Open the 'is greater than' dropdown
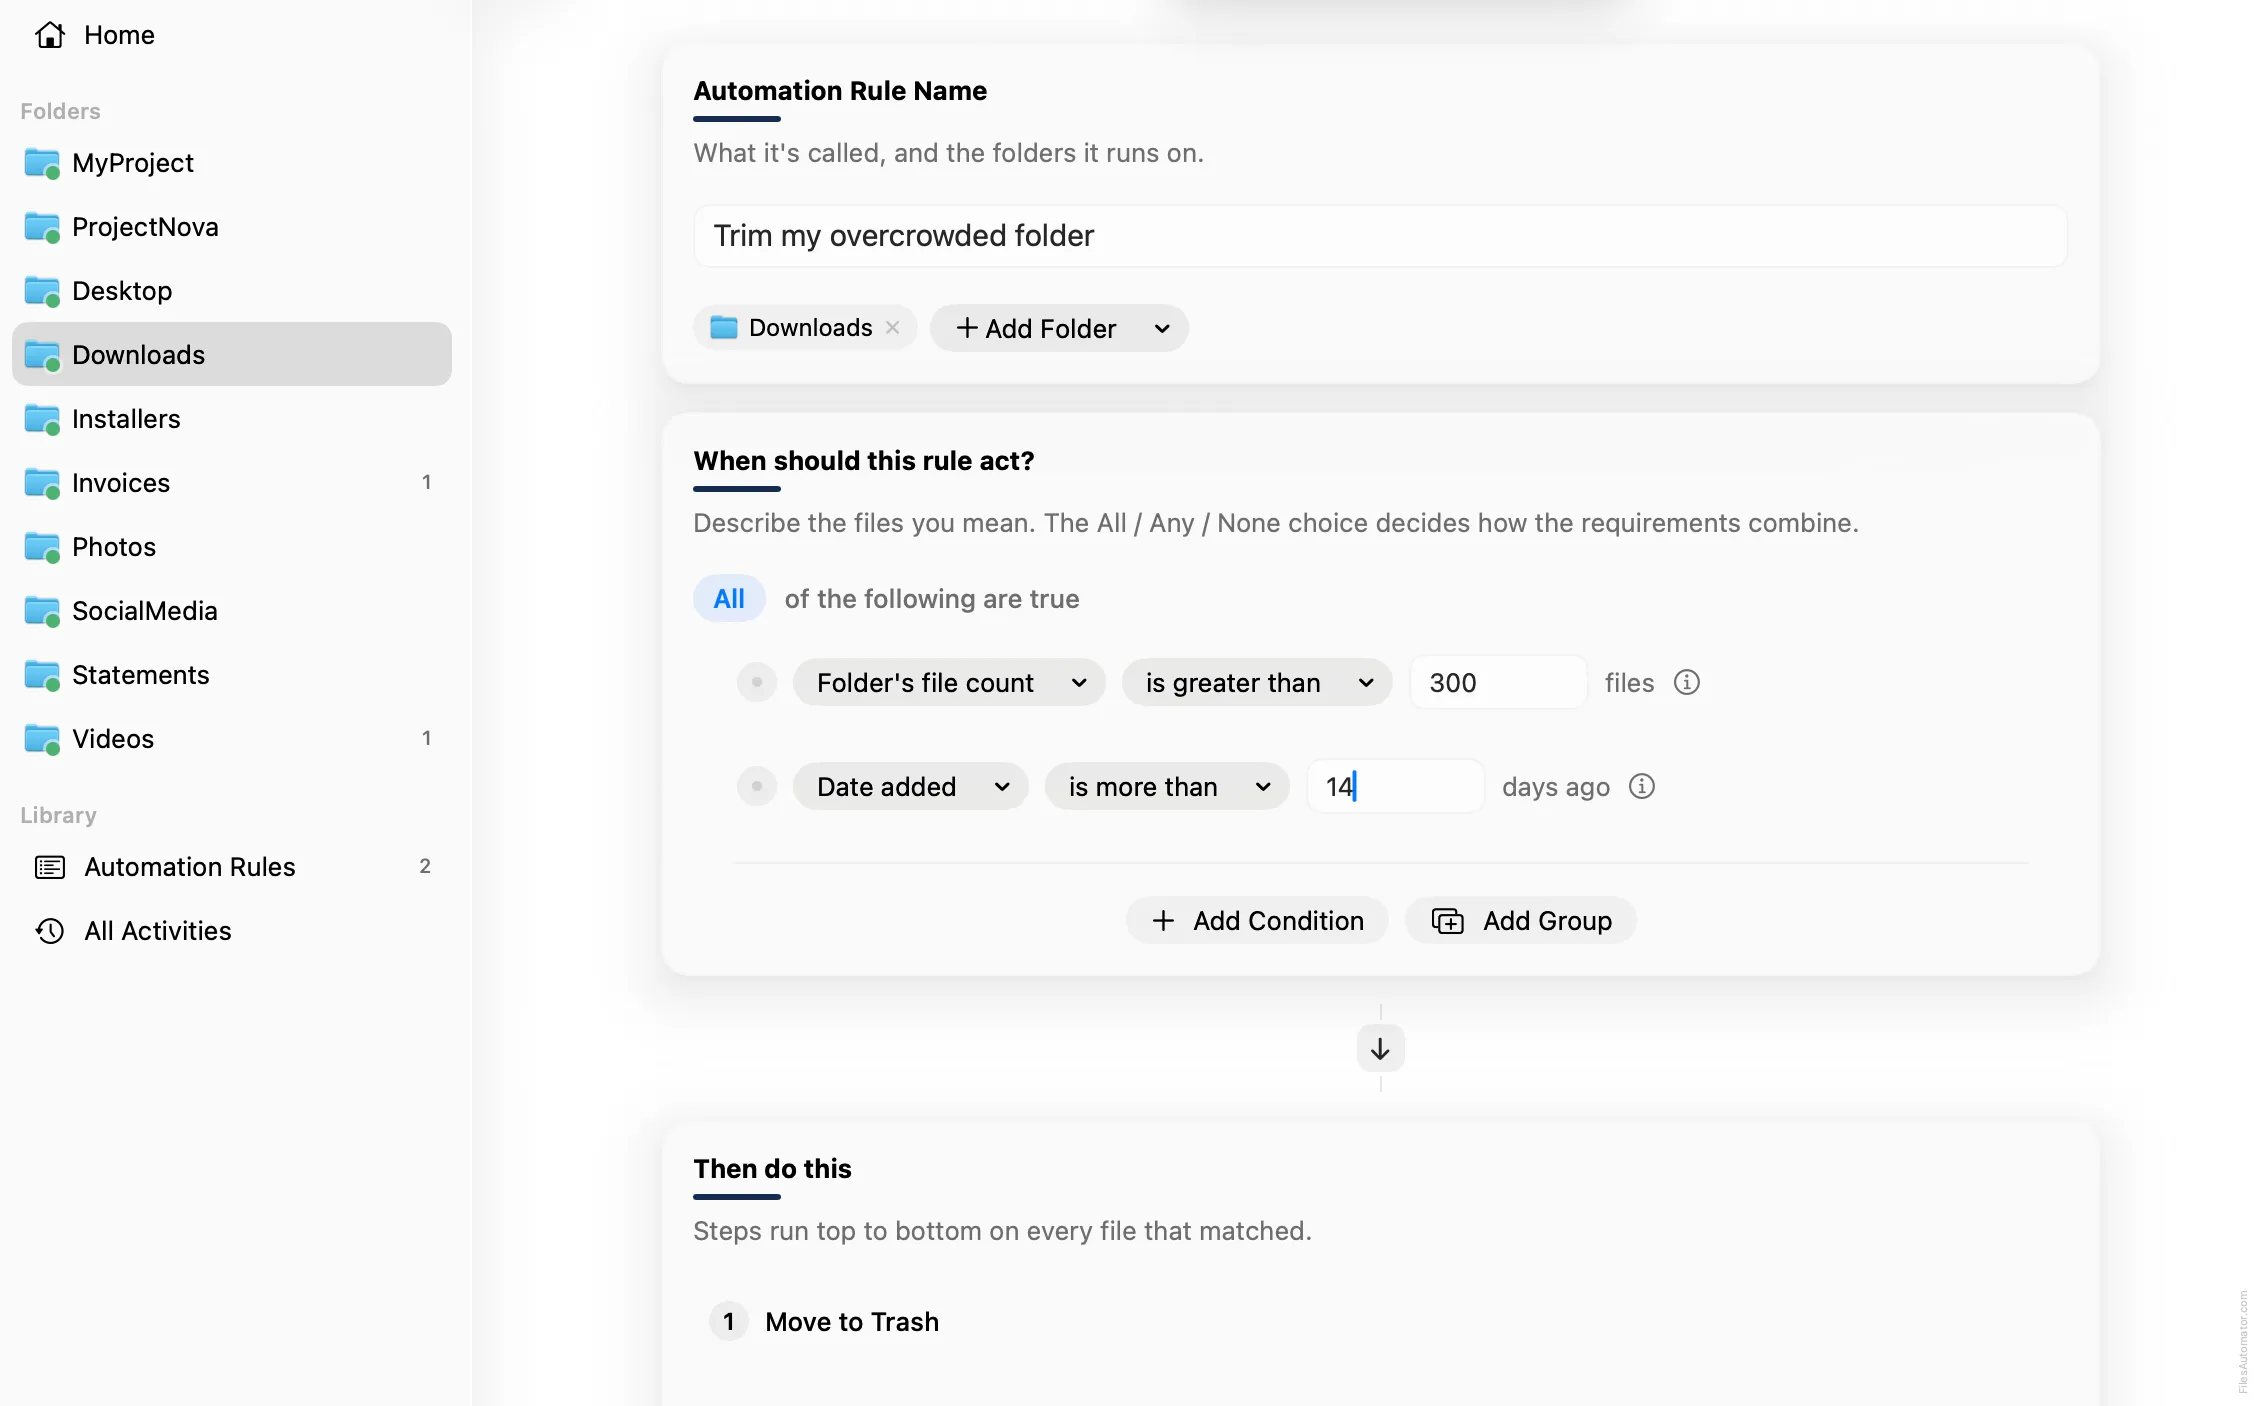The height and width of the screenshot is (1406, 2262). tap(1257, 683)
